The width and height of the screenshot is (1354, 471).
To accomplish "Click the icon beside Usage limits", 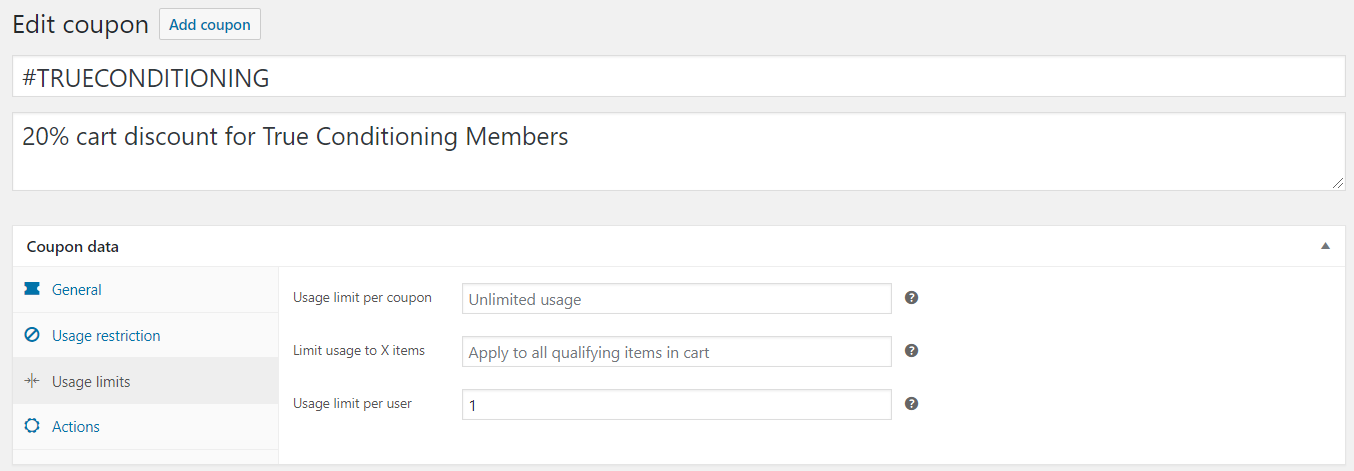I will click(32, 382).
